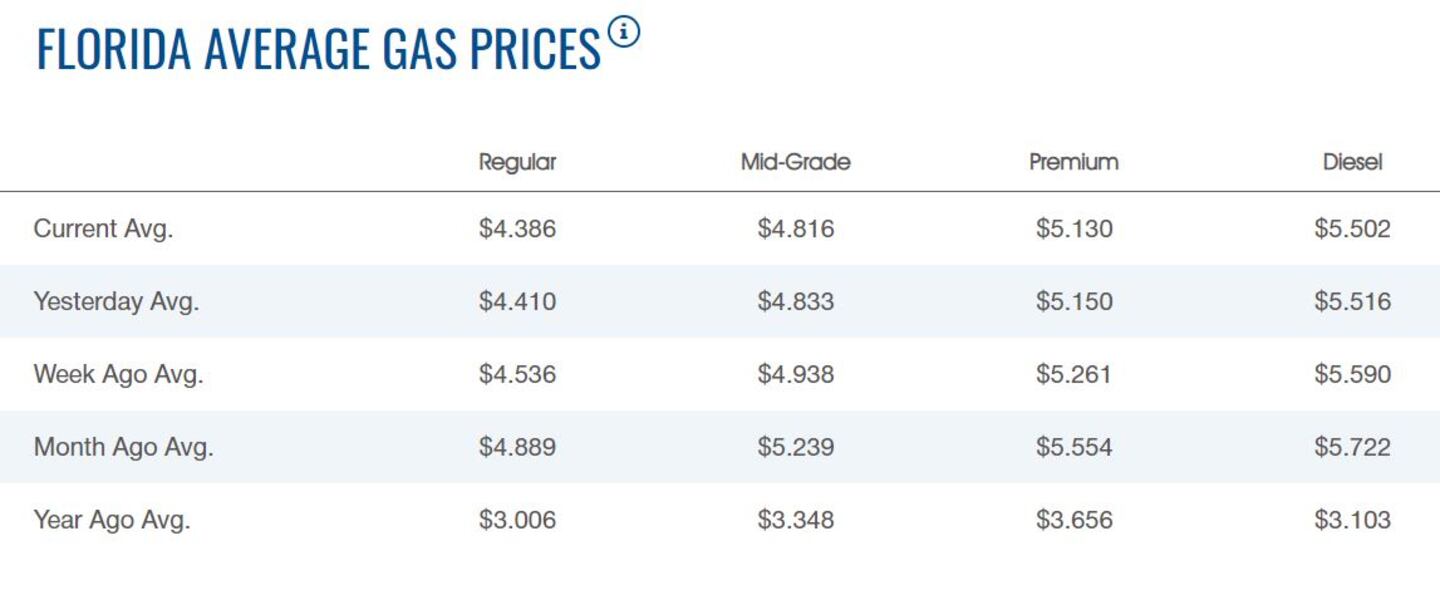Select the Premium column header
Image resolution: width=1440 pixels, height=595 pixels.
[1073, 162]
